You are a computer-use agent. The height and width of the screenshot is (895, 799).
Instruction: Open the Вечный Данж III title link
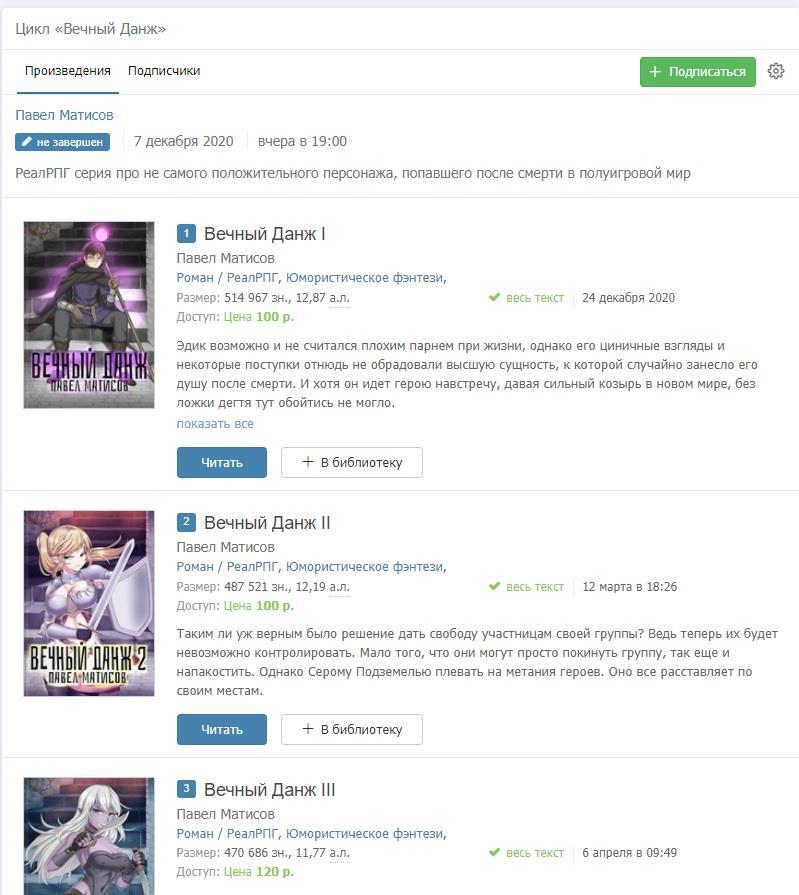269,790
